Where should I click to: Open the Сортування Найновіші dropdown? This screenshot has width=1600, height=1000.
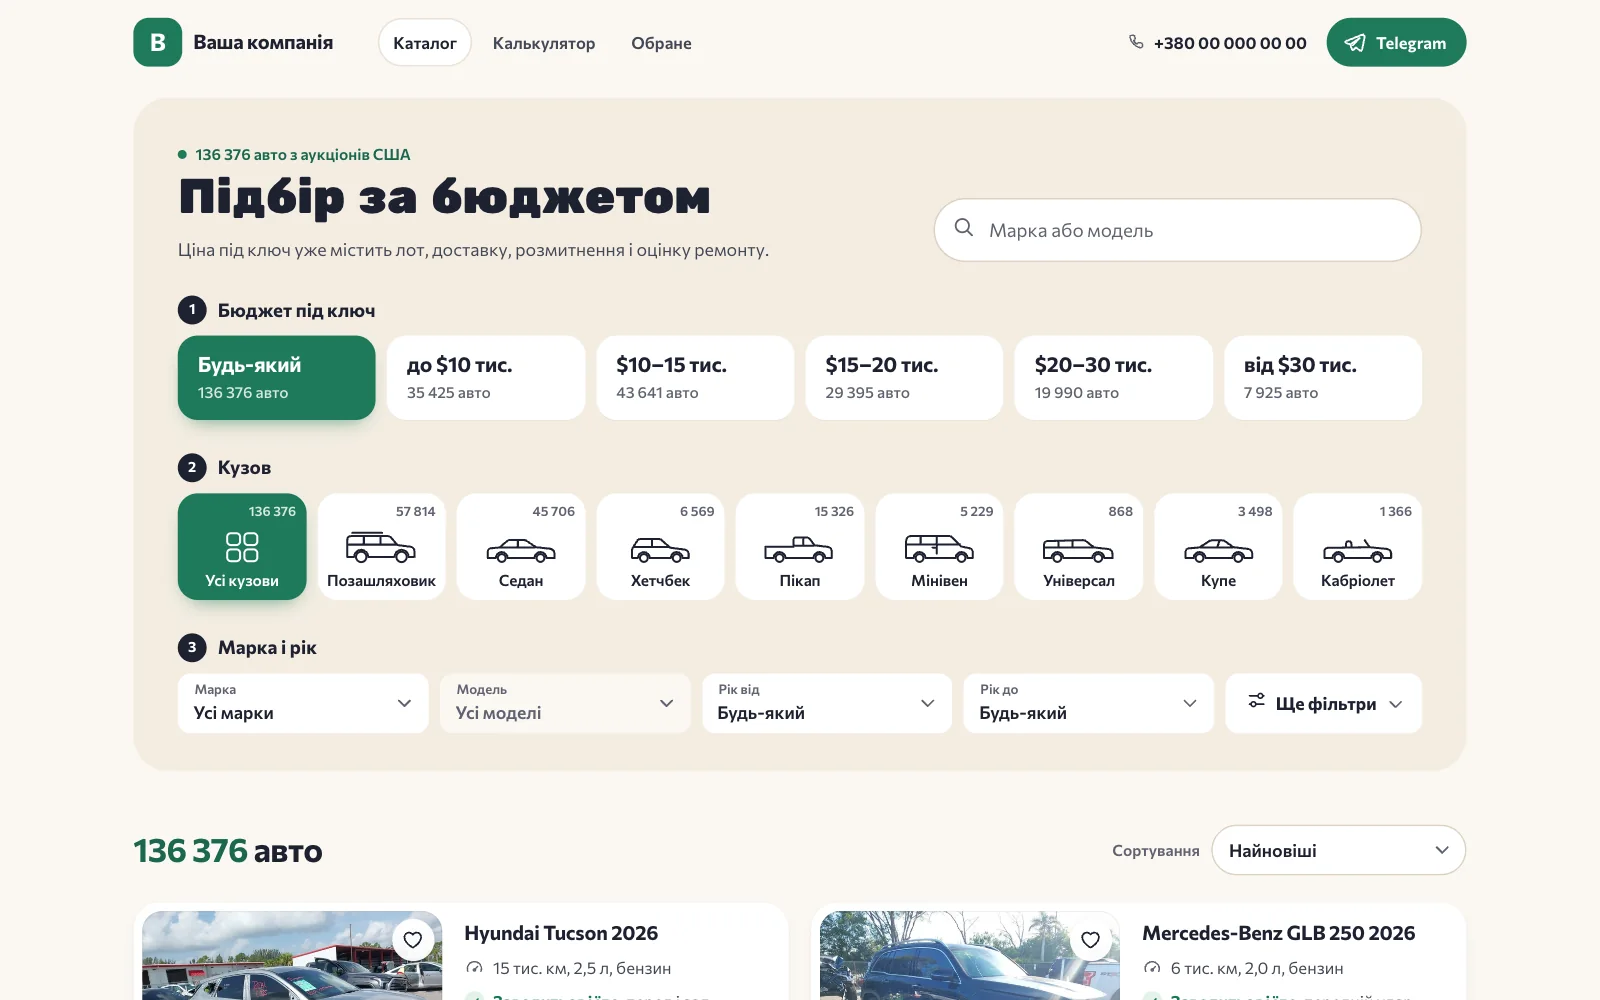click(x=1338, y=850)
